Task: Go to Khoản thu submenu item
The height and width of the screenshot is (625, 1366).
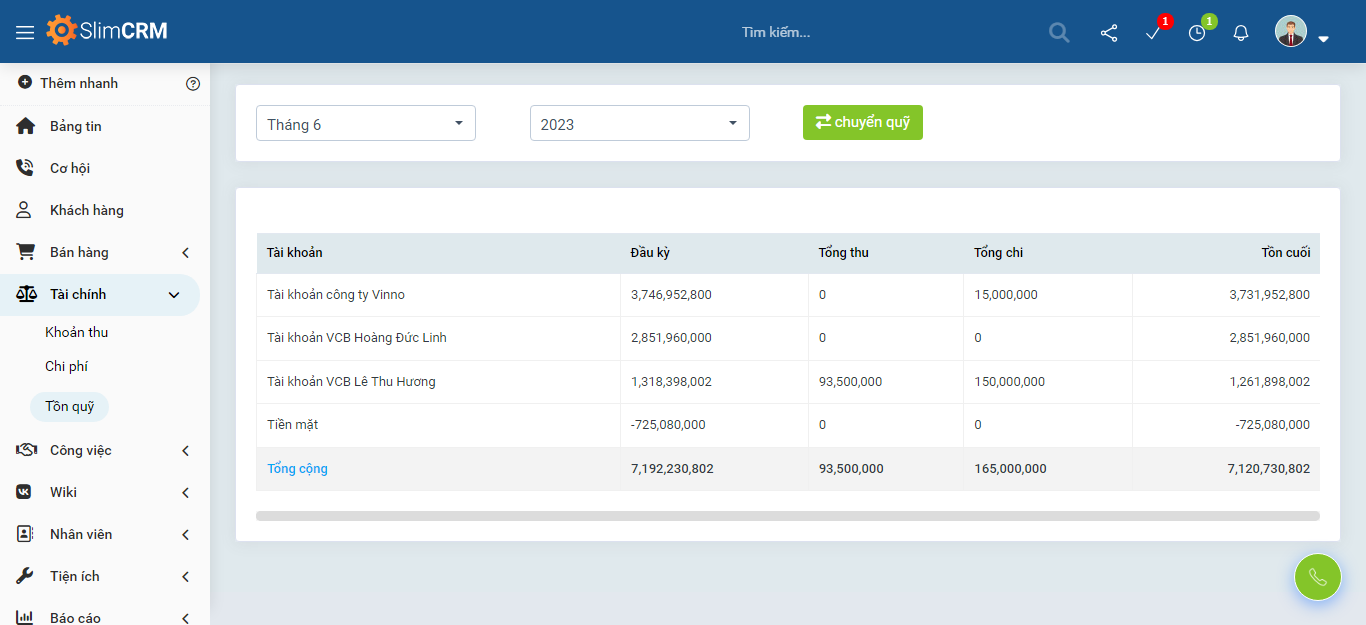Action: tap(77, 333)
